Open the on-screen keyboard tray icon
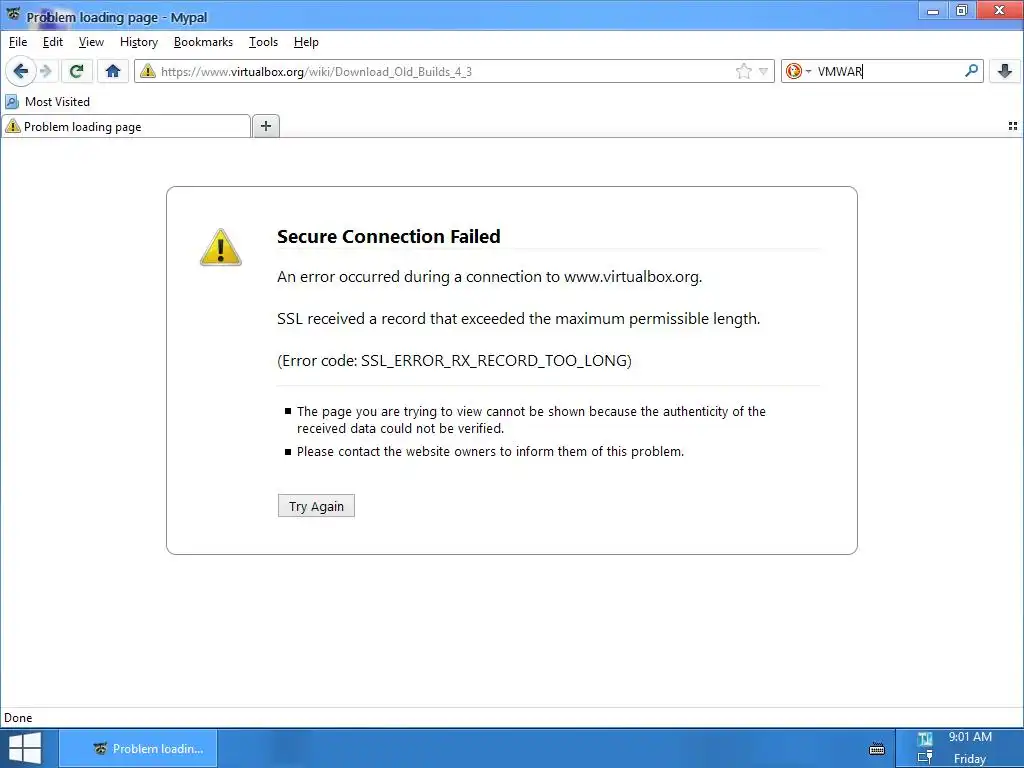 point(877,748)
